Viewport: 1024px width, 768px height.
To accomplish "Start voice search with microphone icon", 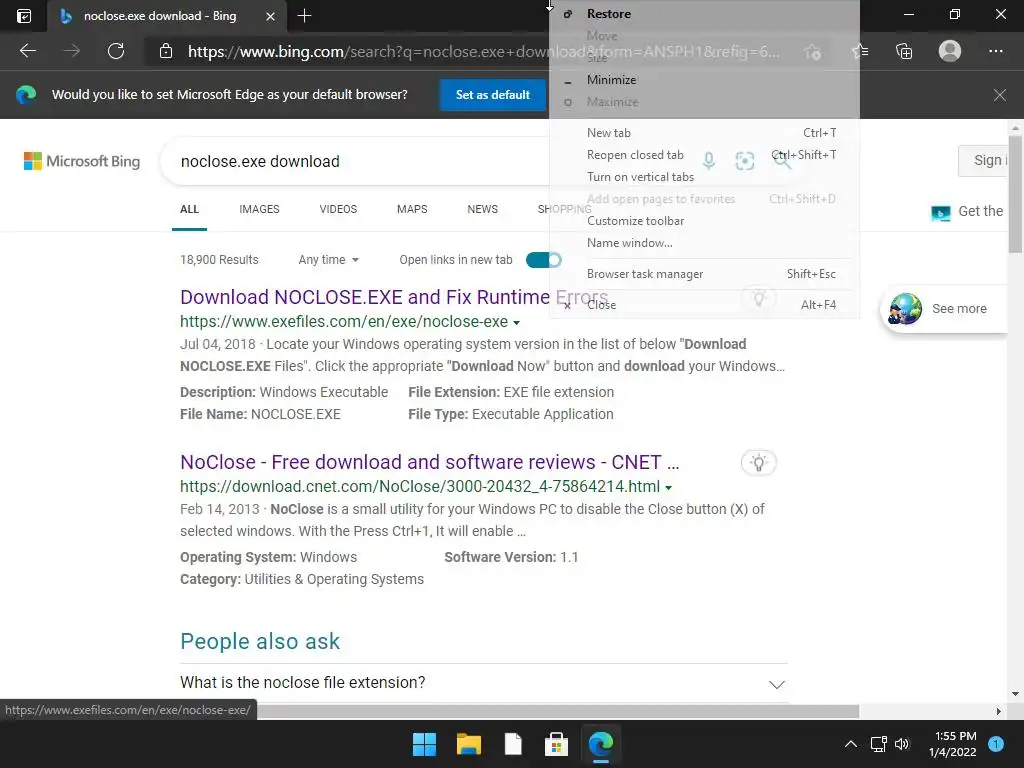I will pyautogui.click(x=709, y=160).
